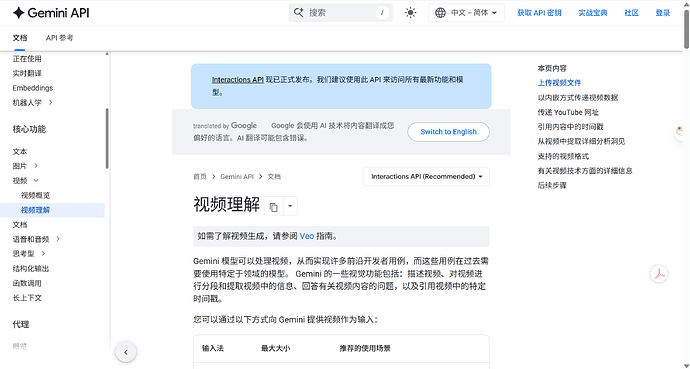
Task: Jump to 上传视频文件 section
Action: click(x=559, y=83)
